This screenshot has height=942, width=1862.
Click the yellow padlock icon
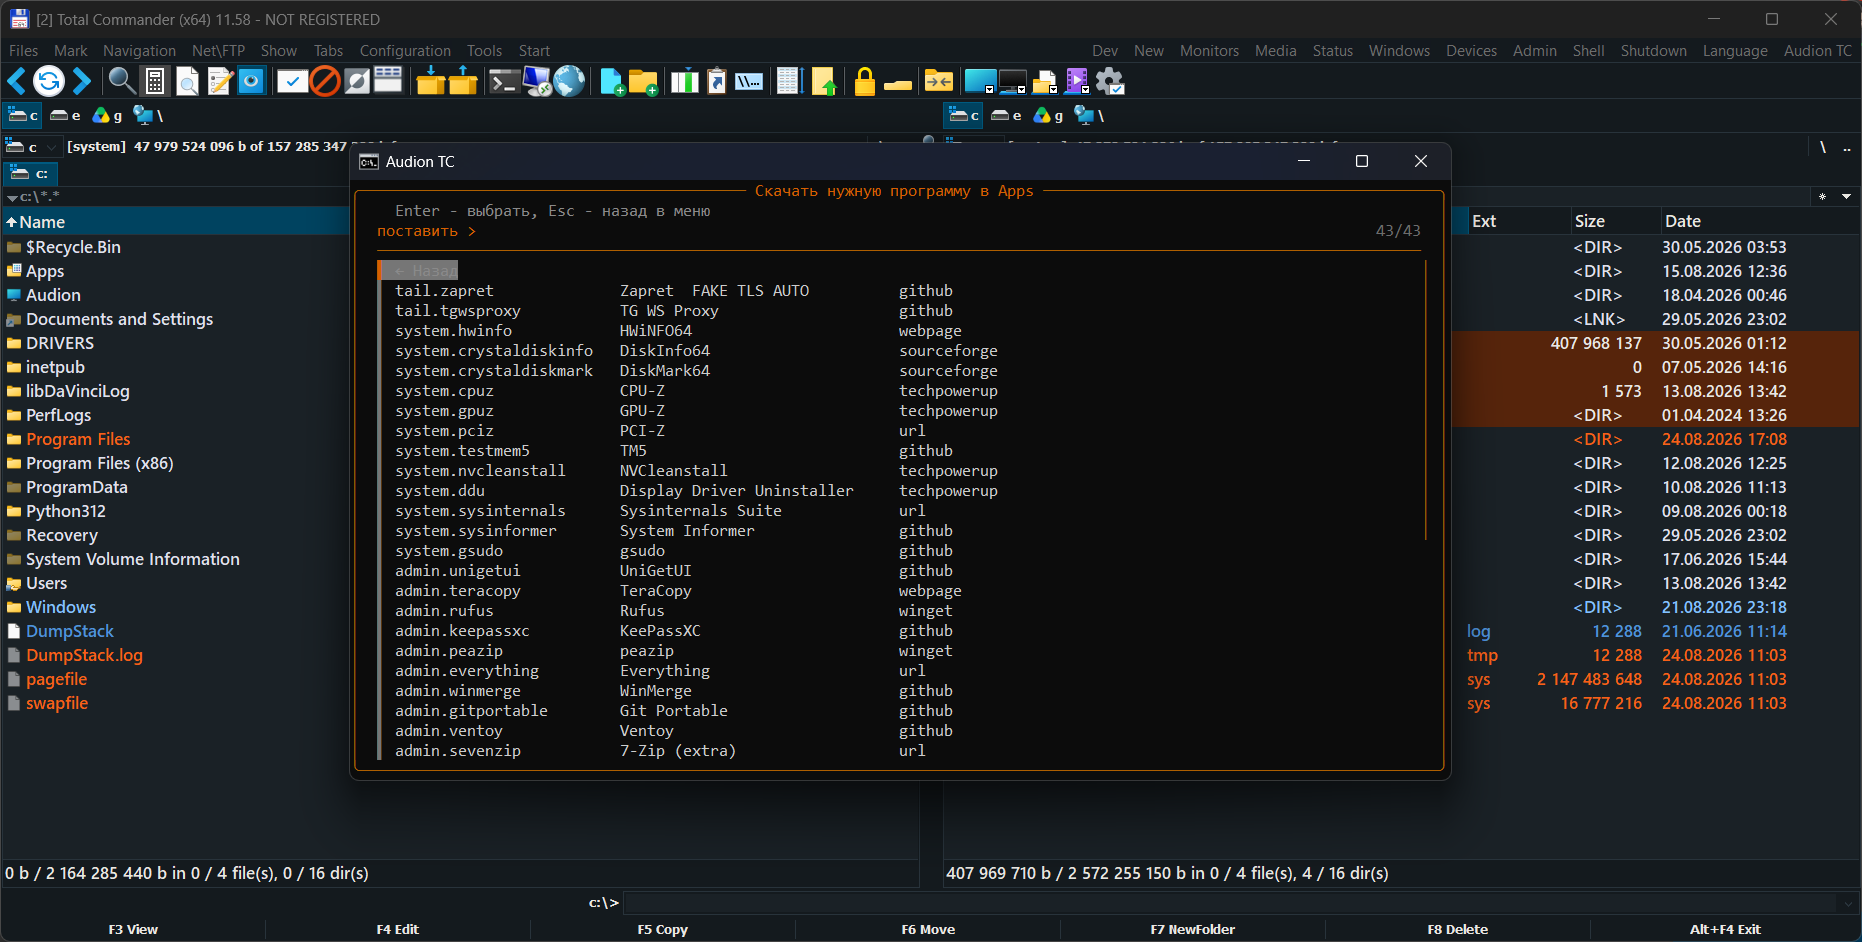click(x=865, y=81)
